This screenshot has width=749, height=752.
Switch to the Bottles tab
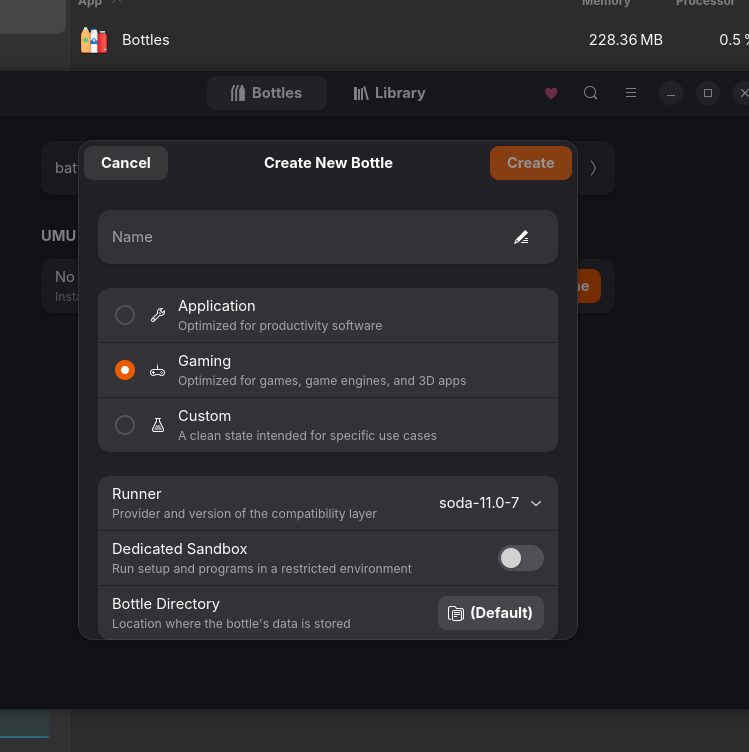point(267,93)
